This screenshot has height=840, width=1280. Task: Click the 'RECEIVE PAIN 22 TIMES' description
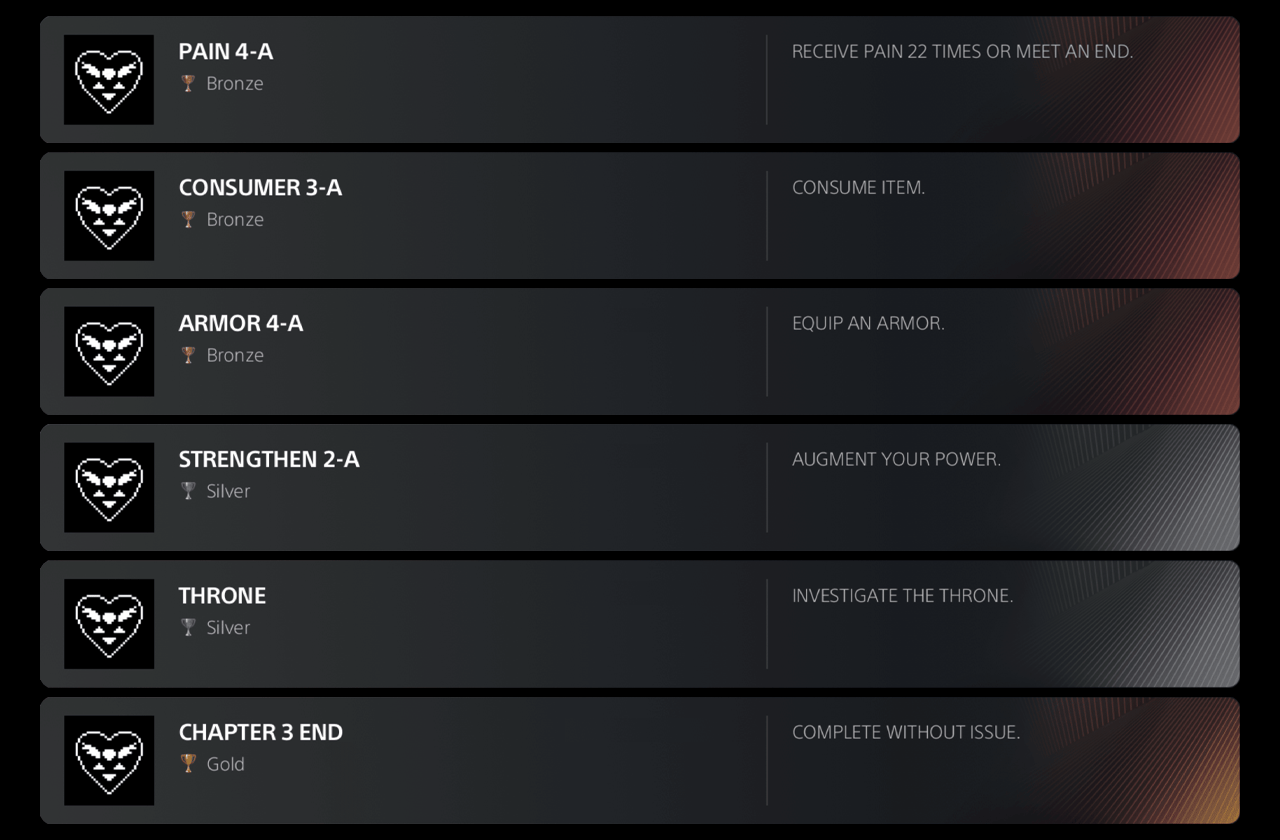click(962, 51)
